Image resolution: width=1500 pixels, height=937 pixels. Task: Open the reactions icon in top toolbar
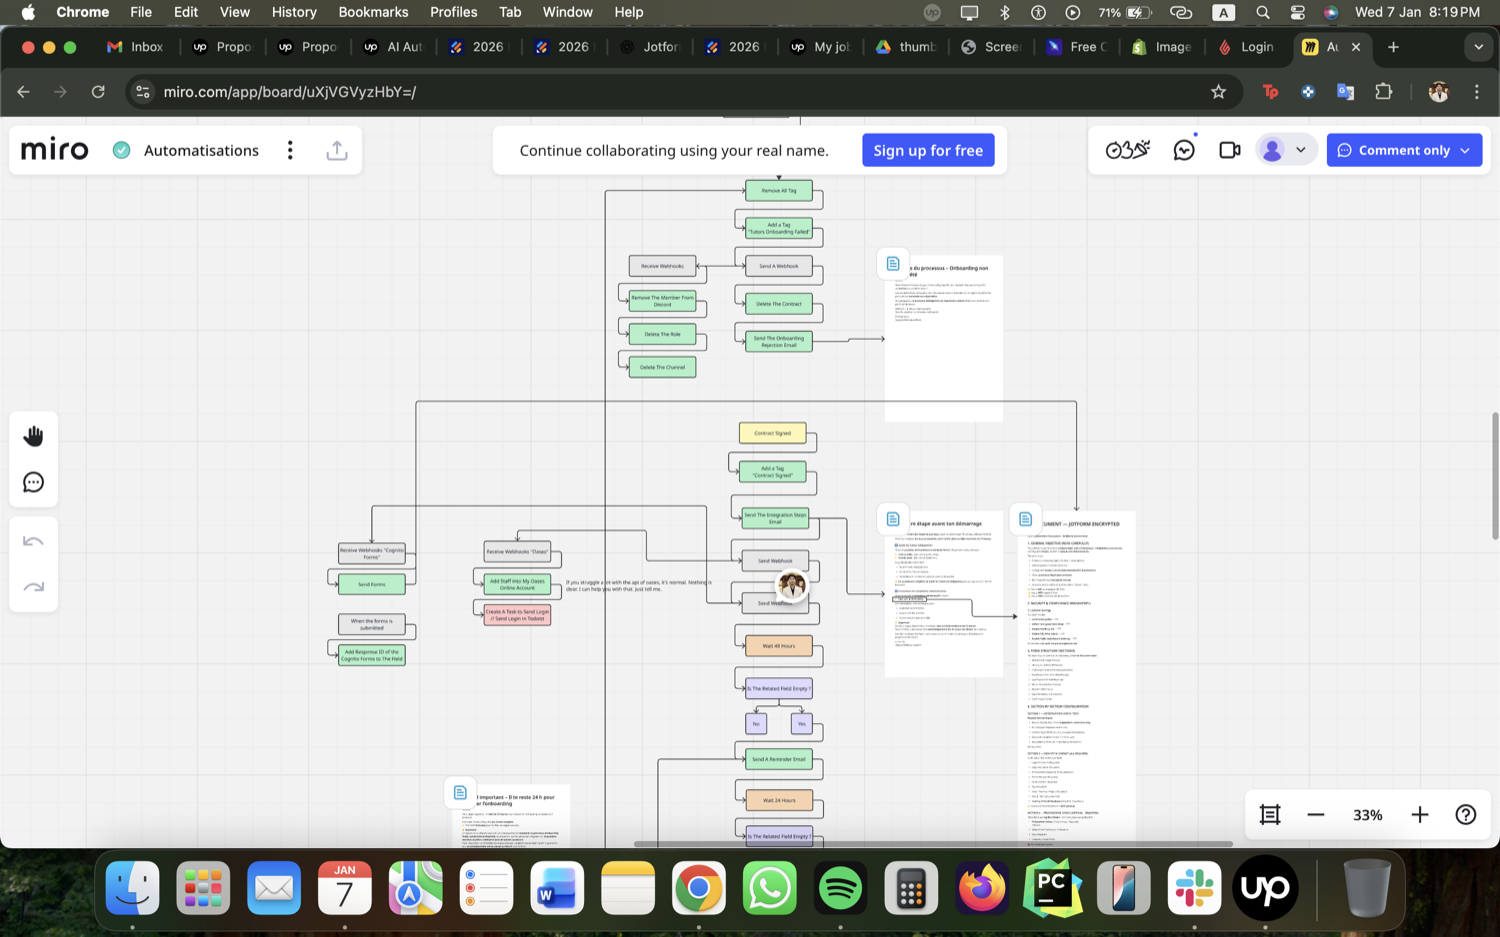[1128, 150]
